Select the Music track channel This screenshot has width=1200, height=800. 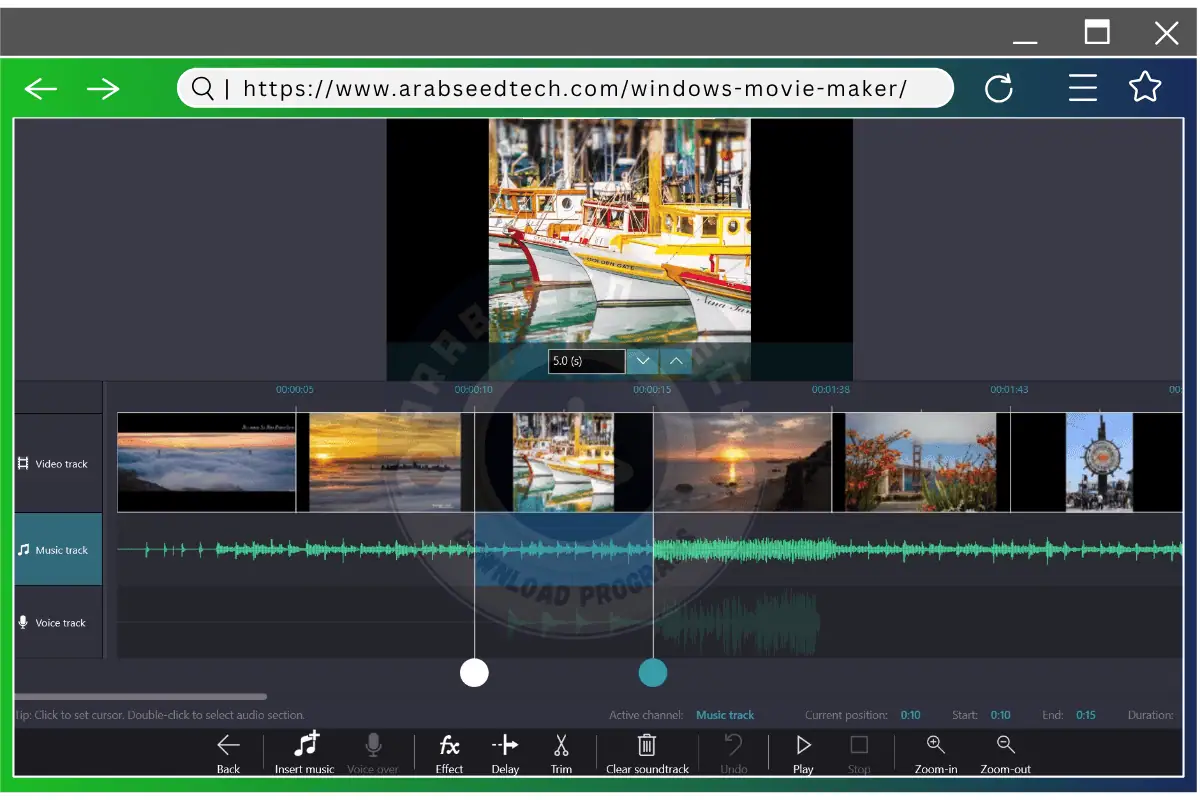pyautogui.click(x=58, y=550)
